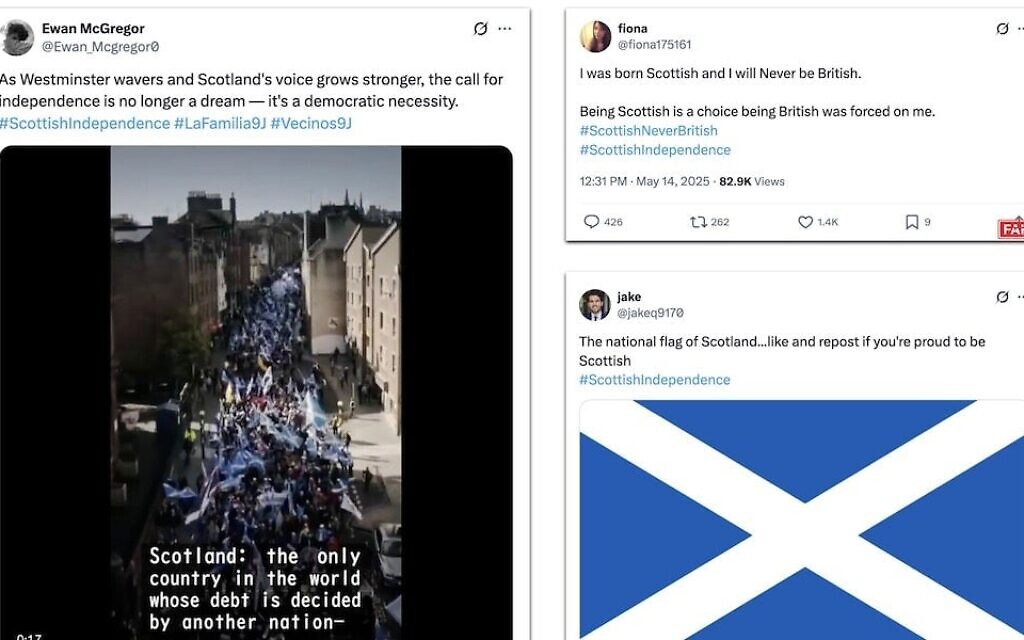Bookmark fiona's post
The width and height of the screenshot is (1024, 640).
(912, 222)
